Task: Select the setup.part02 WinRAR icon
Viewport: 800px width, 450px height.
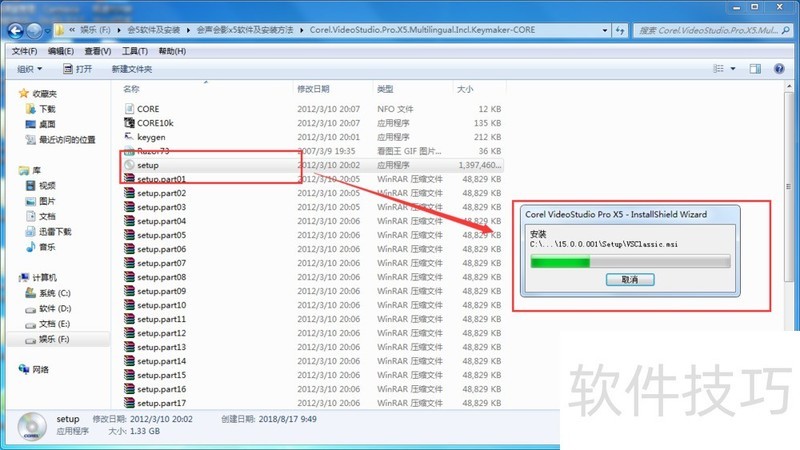Action: pos(129,193)
